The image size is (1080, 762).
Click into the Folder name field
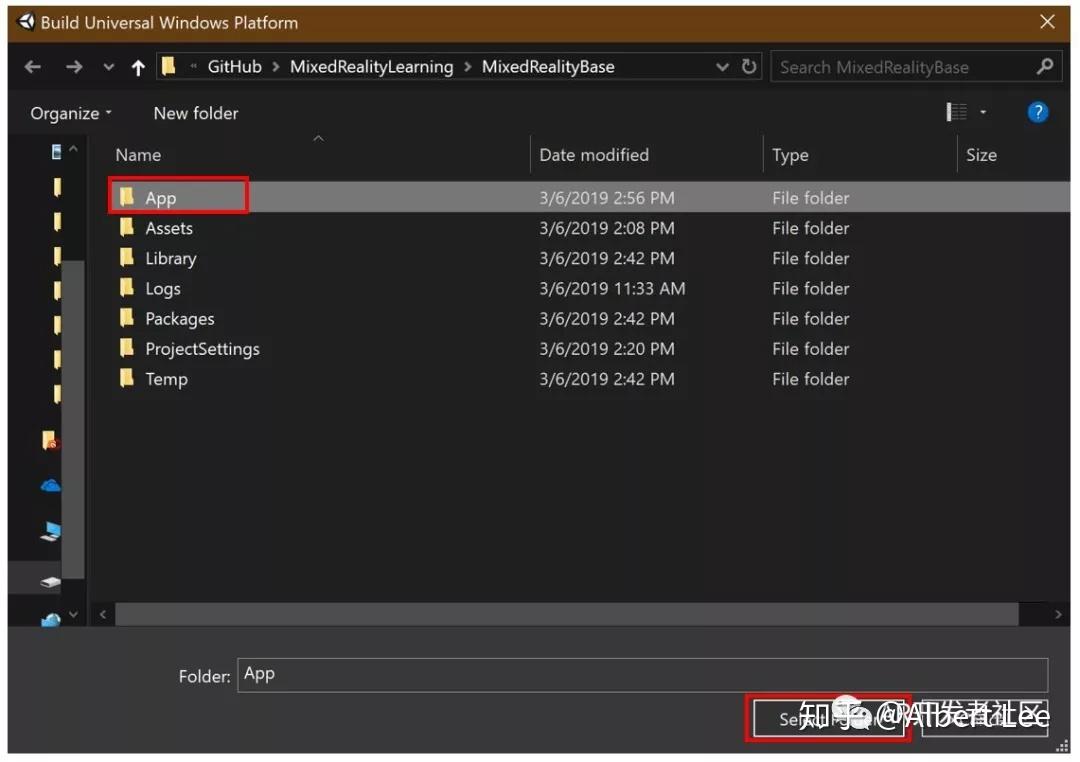pos(643,675)
